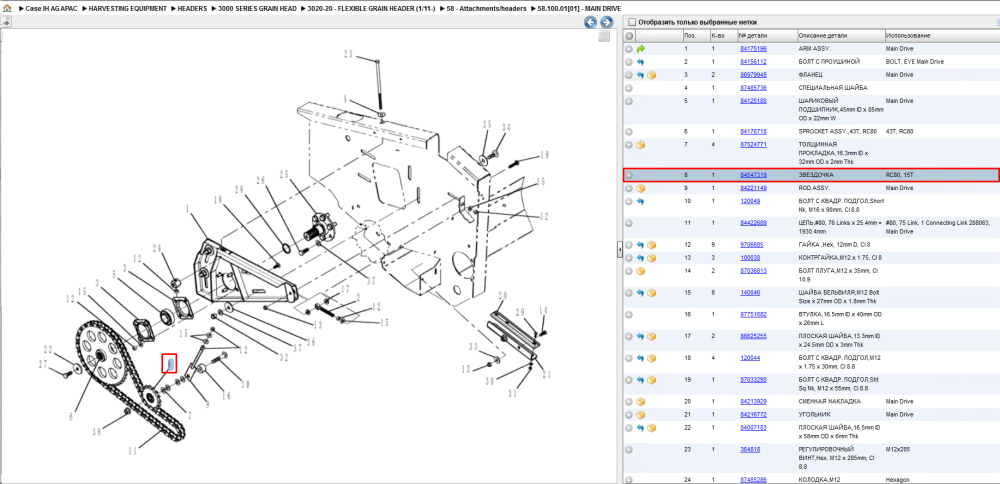This screenshot has height=484, width=1000.
Task: Click plus button in SPROCKET ASSY. row
Action: pos(629,131)
